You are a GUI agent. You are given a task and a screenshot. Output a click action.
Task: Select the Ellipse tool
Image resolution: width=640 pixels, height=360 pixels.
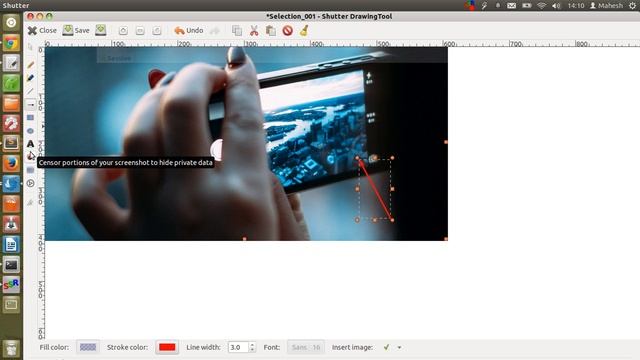point(31,131)
